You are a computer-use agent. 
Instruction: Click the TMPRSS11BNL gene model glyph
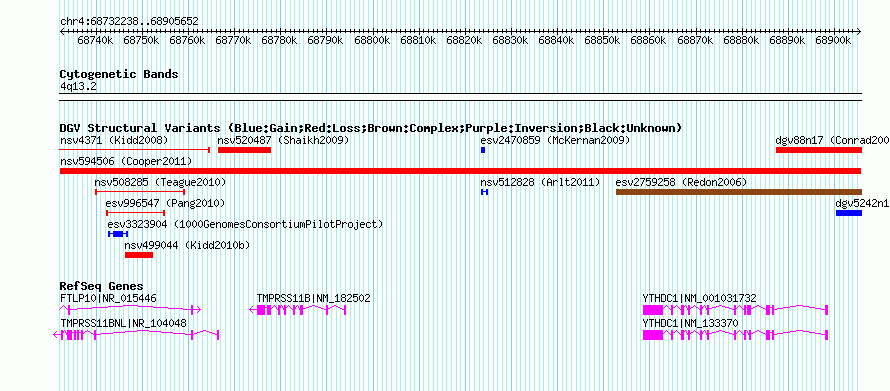(x=136, y=335)
